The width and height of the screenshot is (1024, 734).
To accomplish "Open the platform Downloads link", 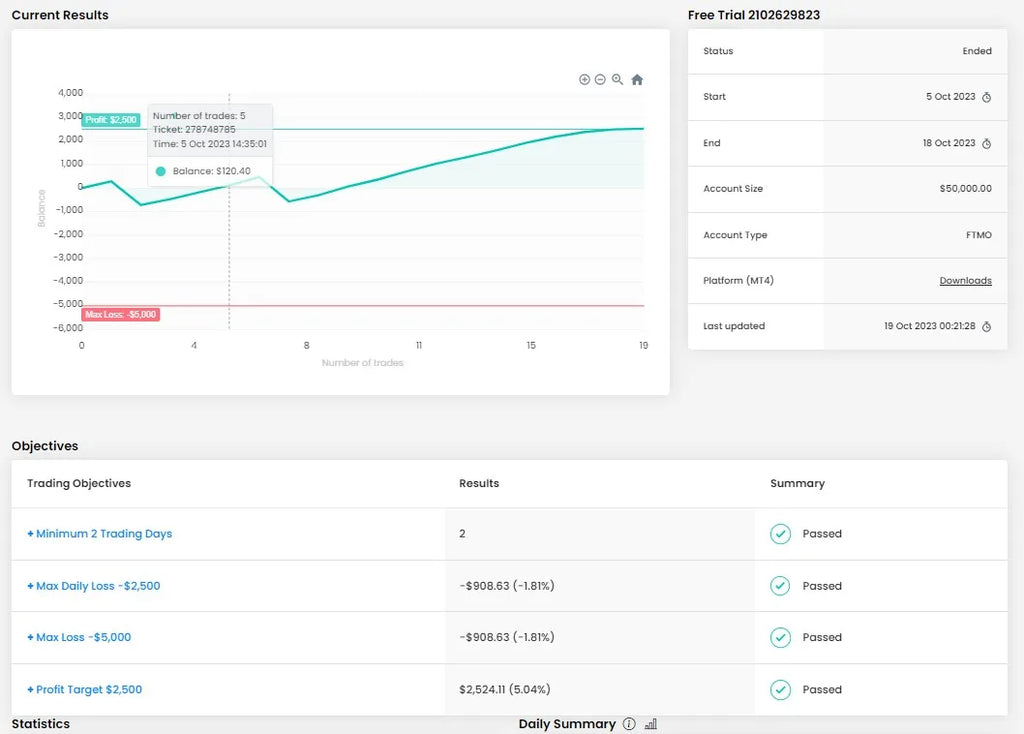I will click(x=965, y=281).
